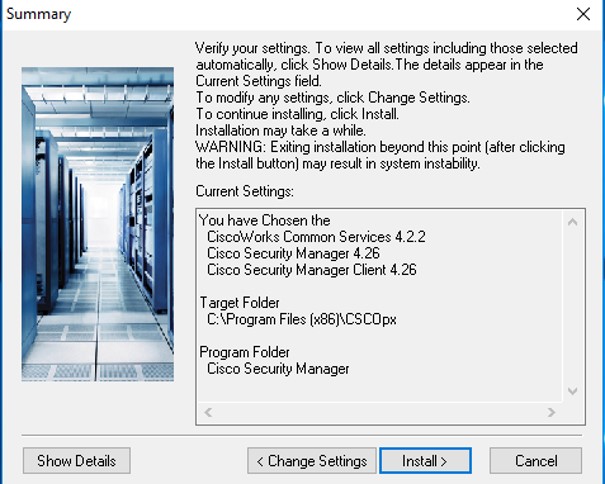Click scroll left arrow in settings box
The width and height of the screenshot is (605, 484).
click(x=208, y=412)
